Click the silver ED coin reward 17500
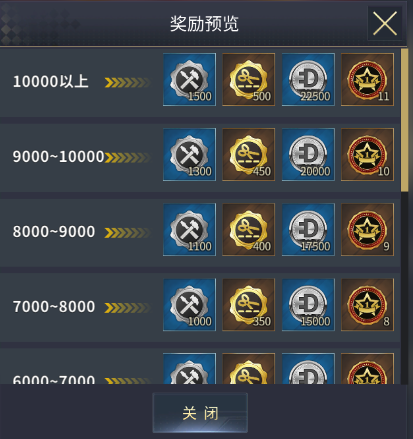Viewport: 413px width, 439px height. [308, 230]
